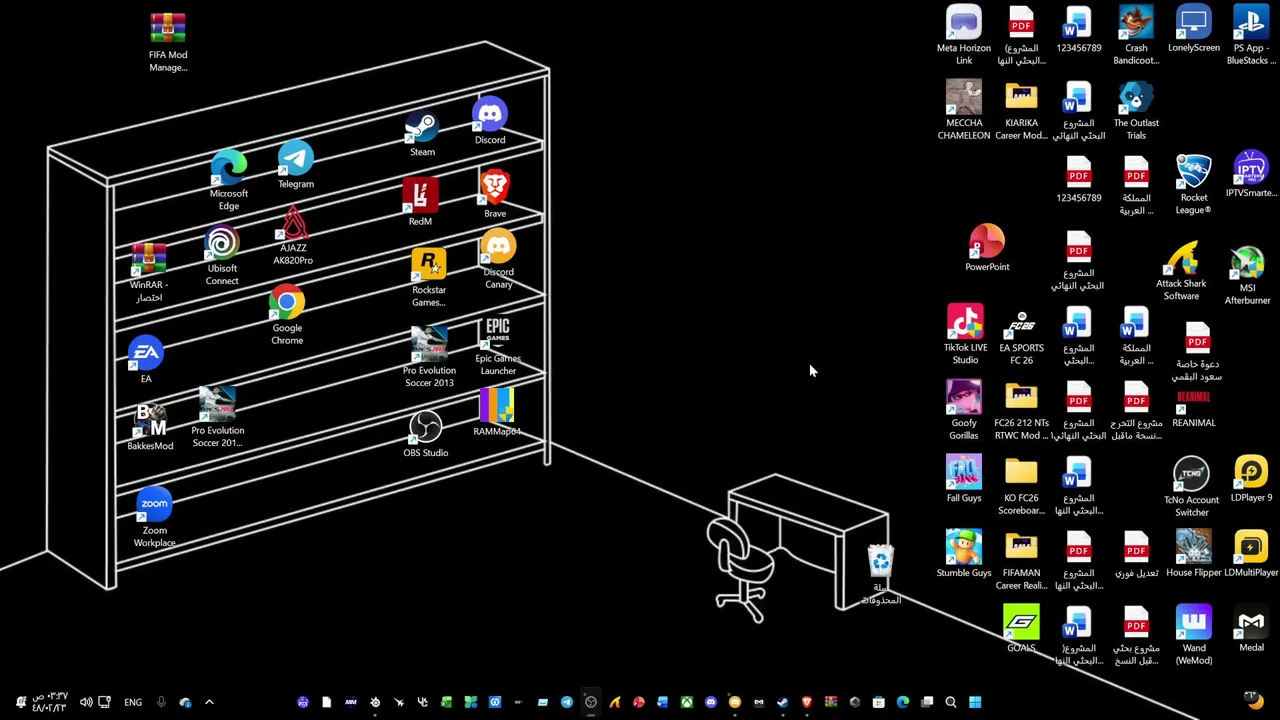Select the WinRAR shortcut on the desktop
This screenshot has width=1280, height=720.
click(x=149, y=272)
